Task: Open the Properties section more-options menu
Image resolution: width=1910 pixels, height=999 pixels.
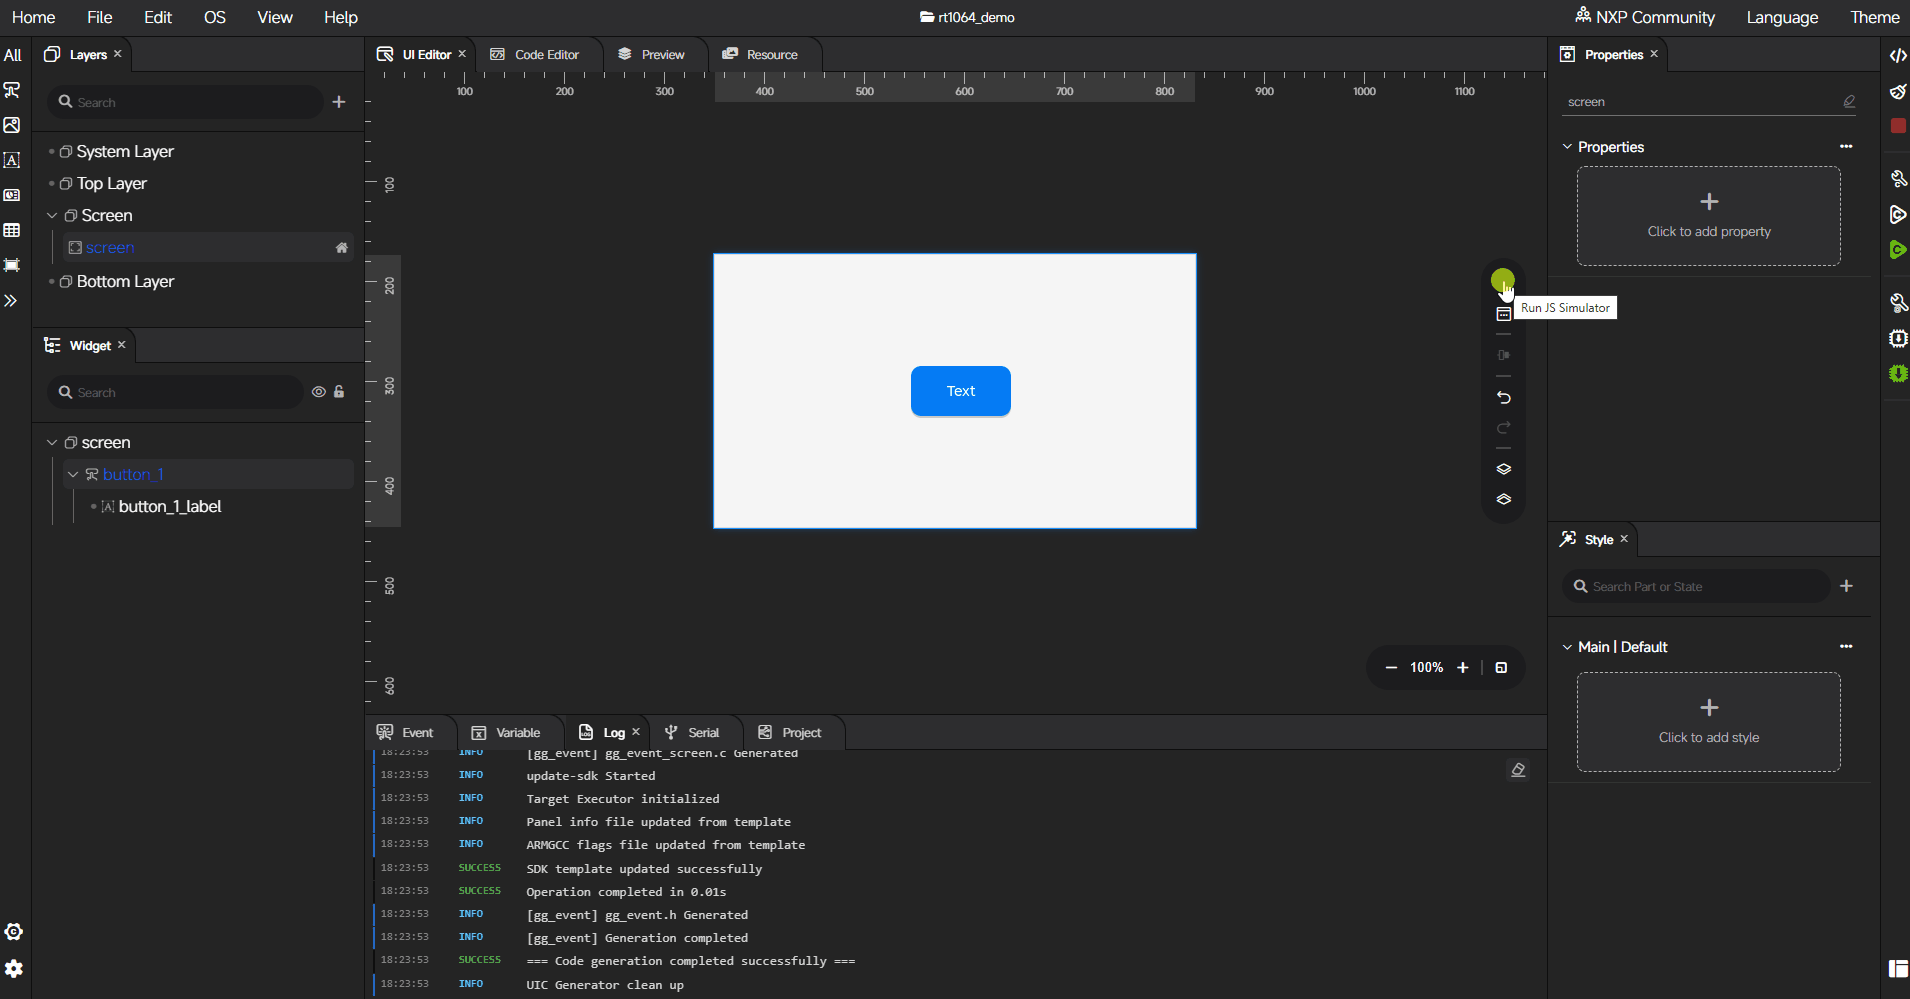Action: point(1846,146)
